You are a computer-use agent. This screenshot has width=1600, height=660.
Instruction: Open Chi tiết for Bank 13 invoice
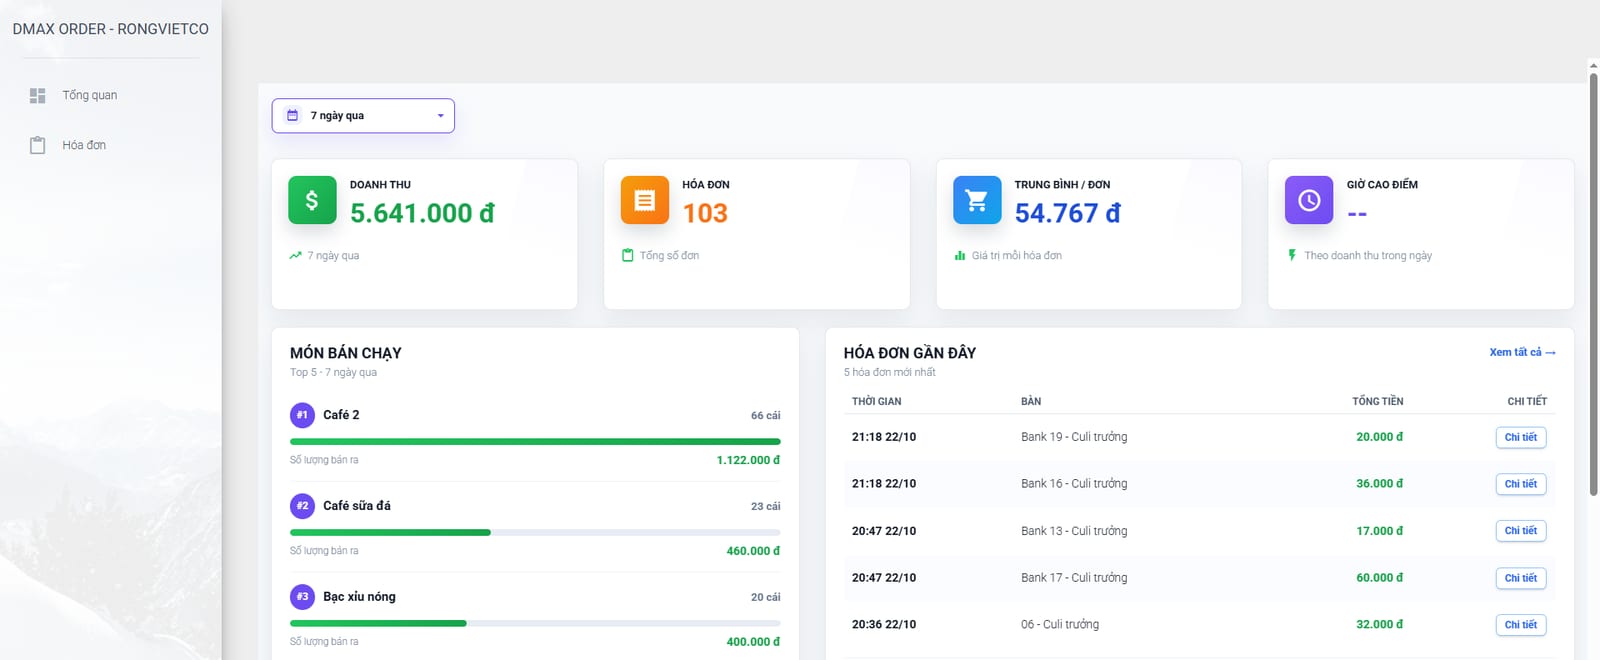point(1521,531)
